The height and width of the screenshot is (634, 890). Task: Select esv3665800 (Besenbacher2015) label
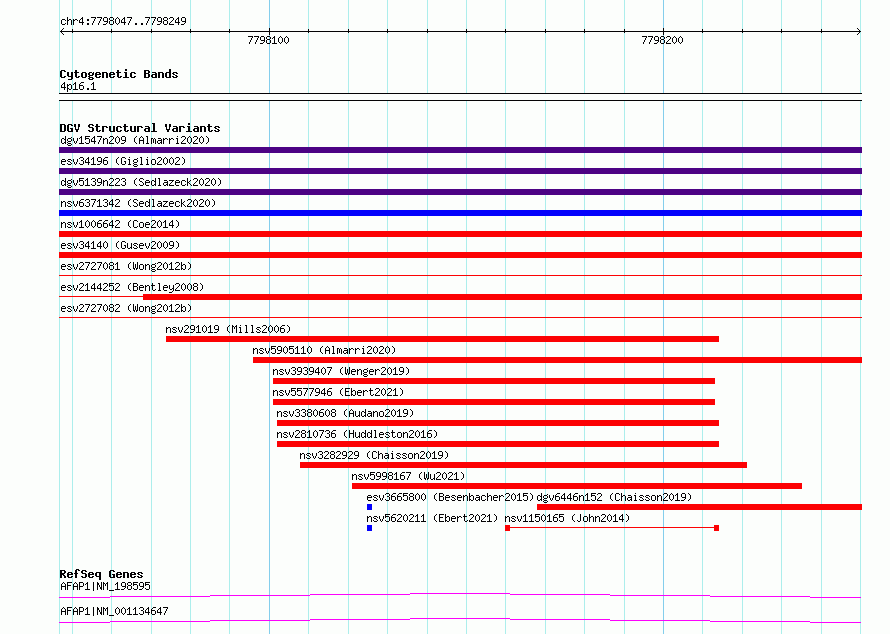click(450, 497)
